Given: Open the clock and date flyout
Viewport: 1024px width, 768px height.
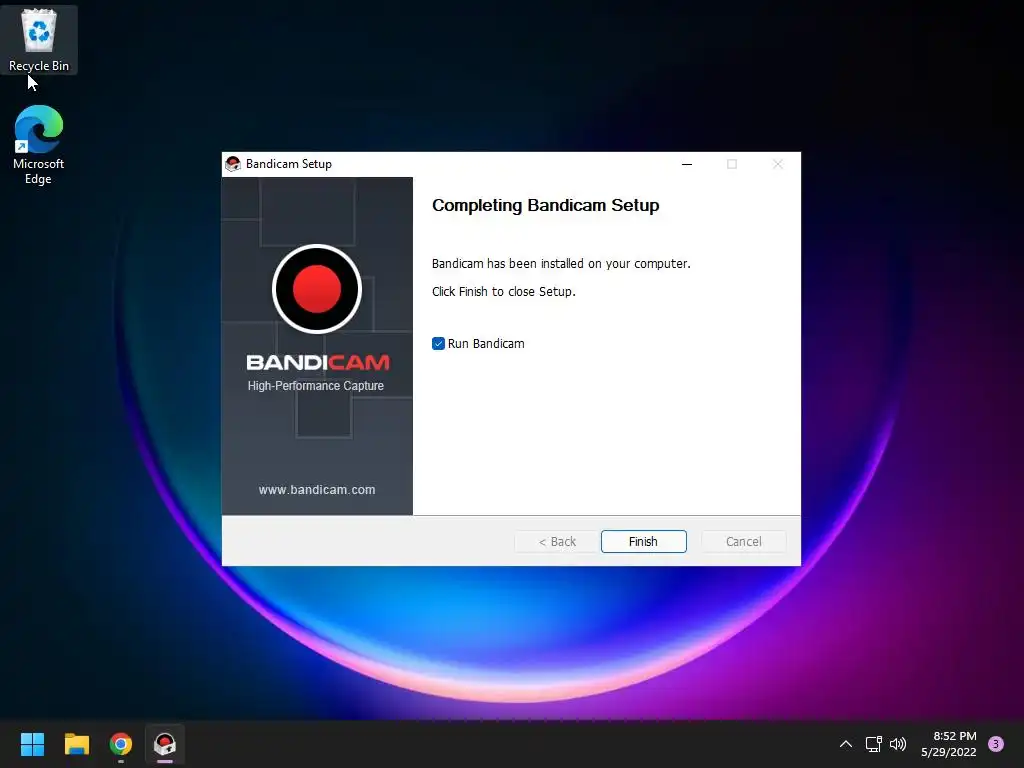Looking at the screenshot, I should coord(949,744).
